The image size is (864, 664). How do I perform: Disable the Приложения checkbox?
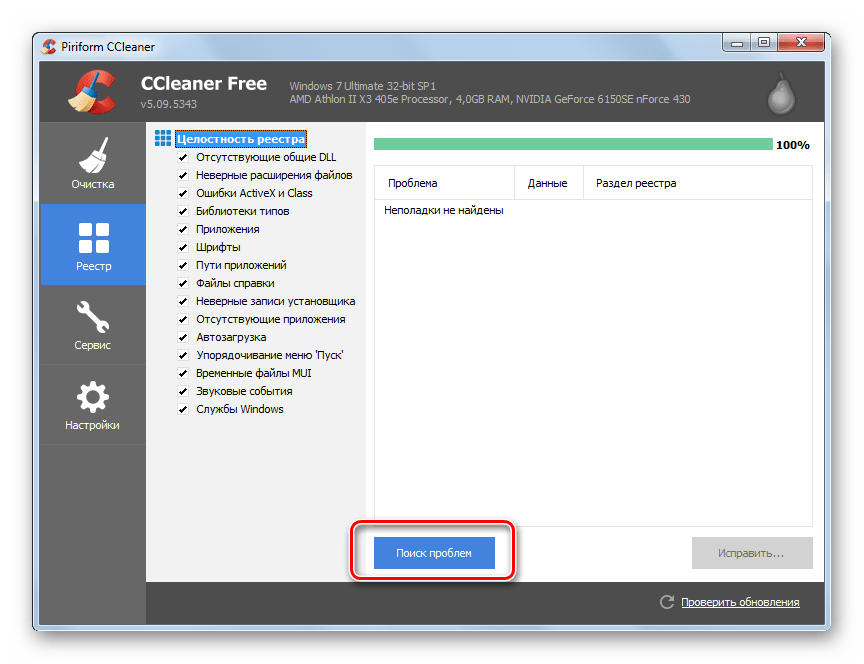tap(183, 229)
